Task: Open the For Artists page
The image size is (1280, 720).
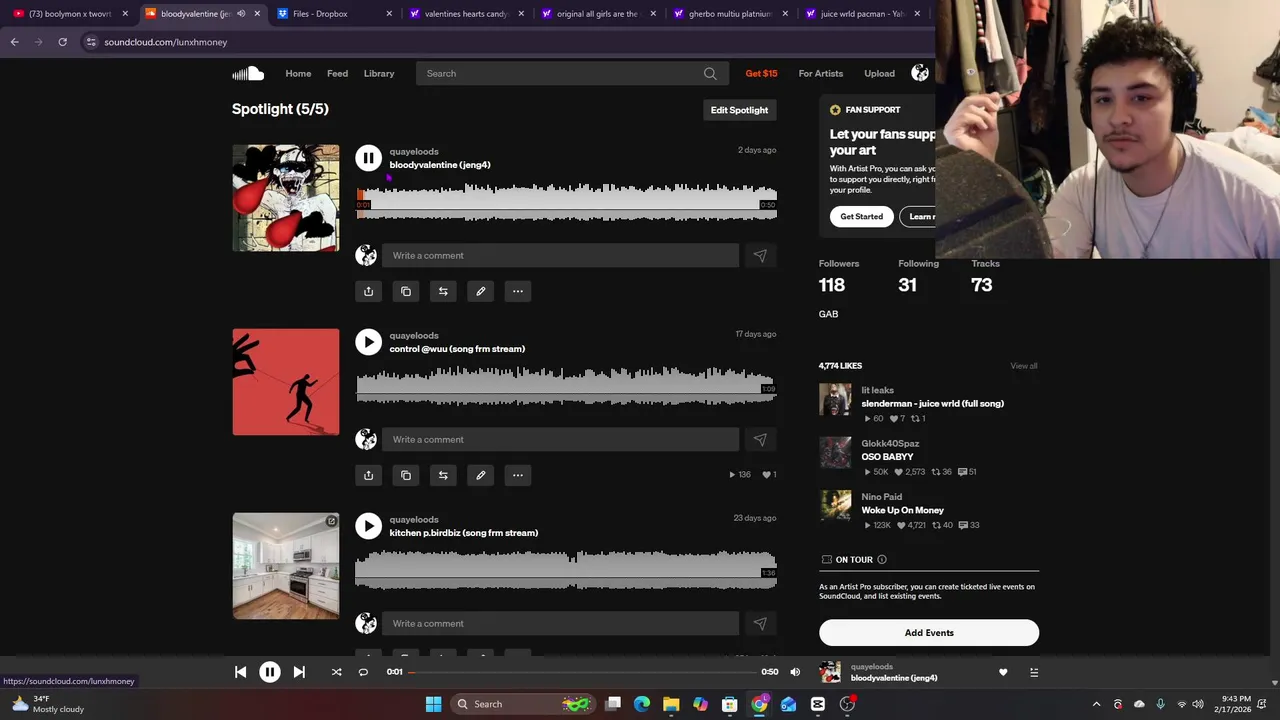Action: (821, 73)
